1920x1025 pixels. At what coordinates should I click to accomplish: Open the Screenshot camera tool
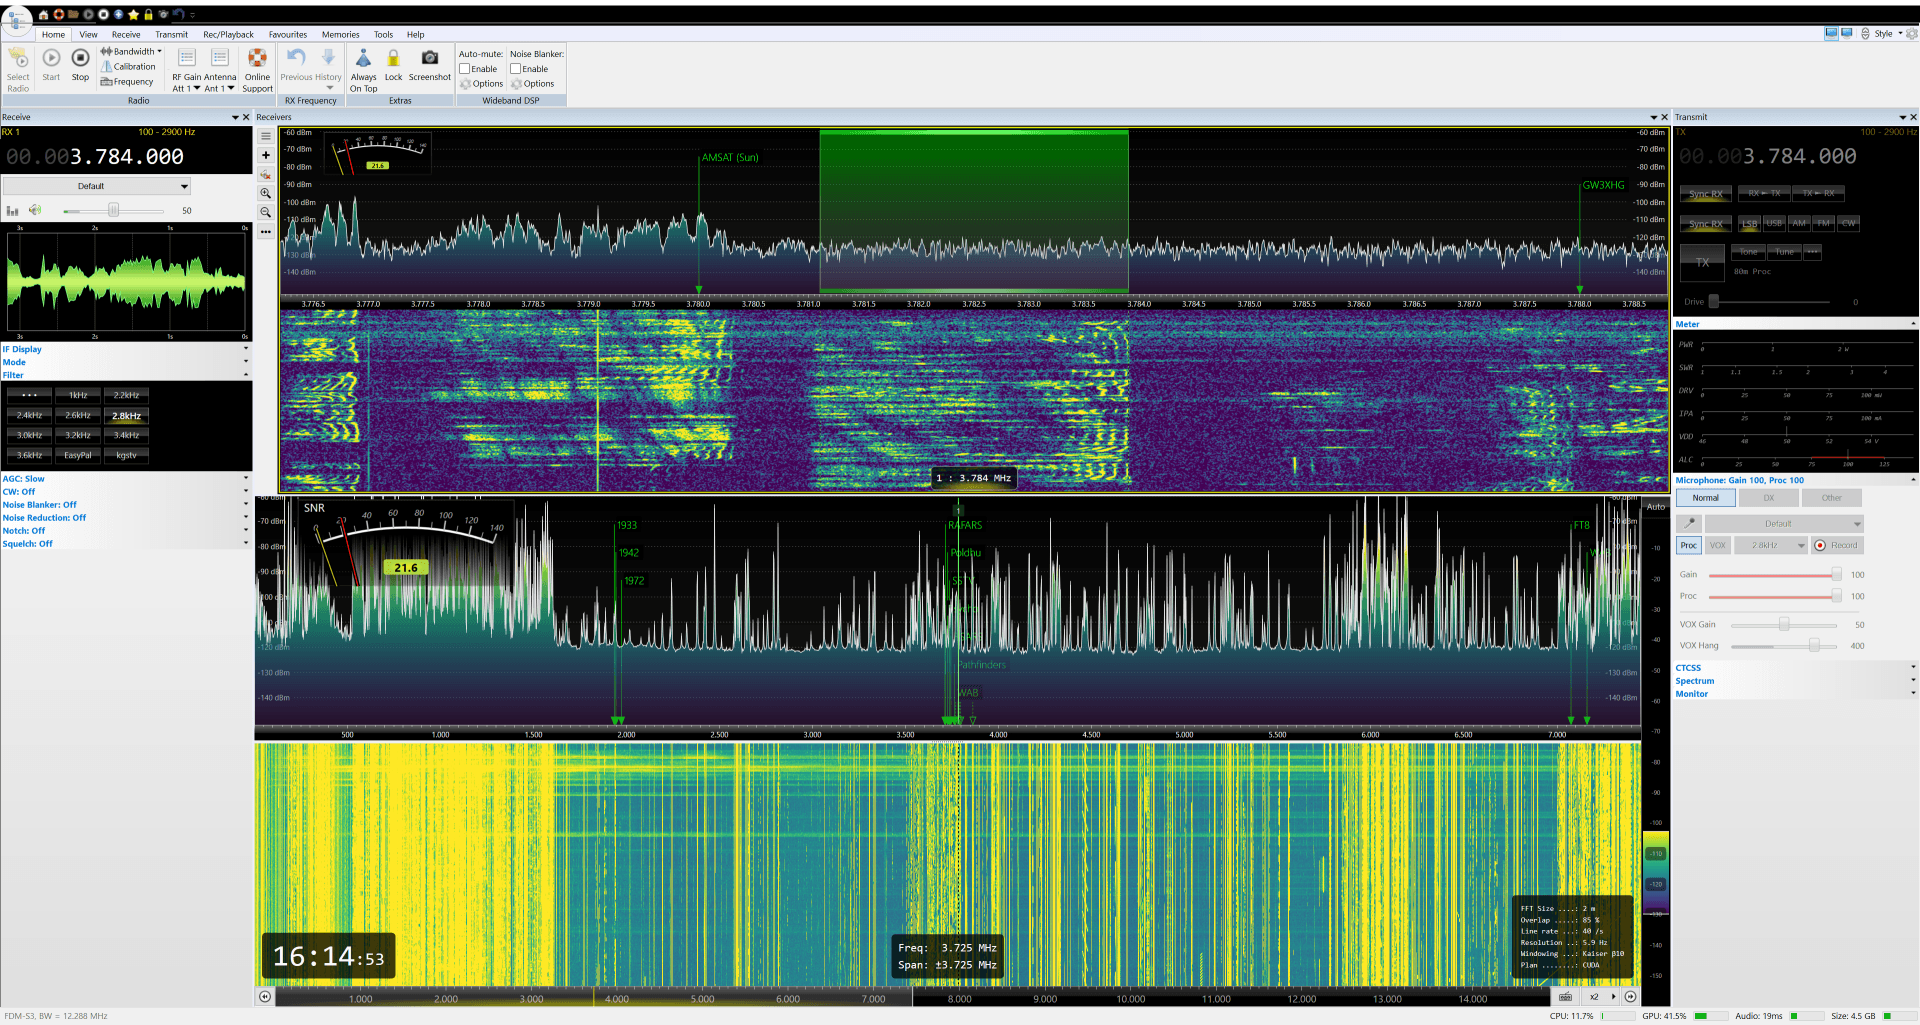click(x=430, y=58)
